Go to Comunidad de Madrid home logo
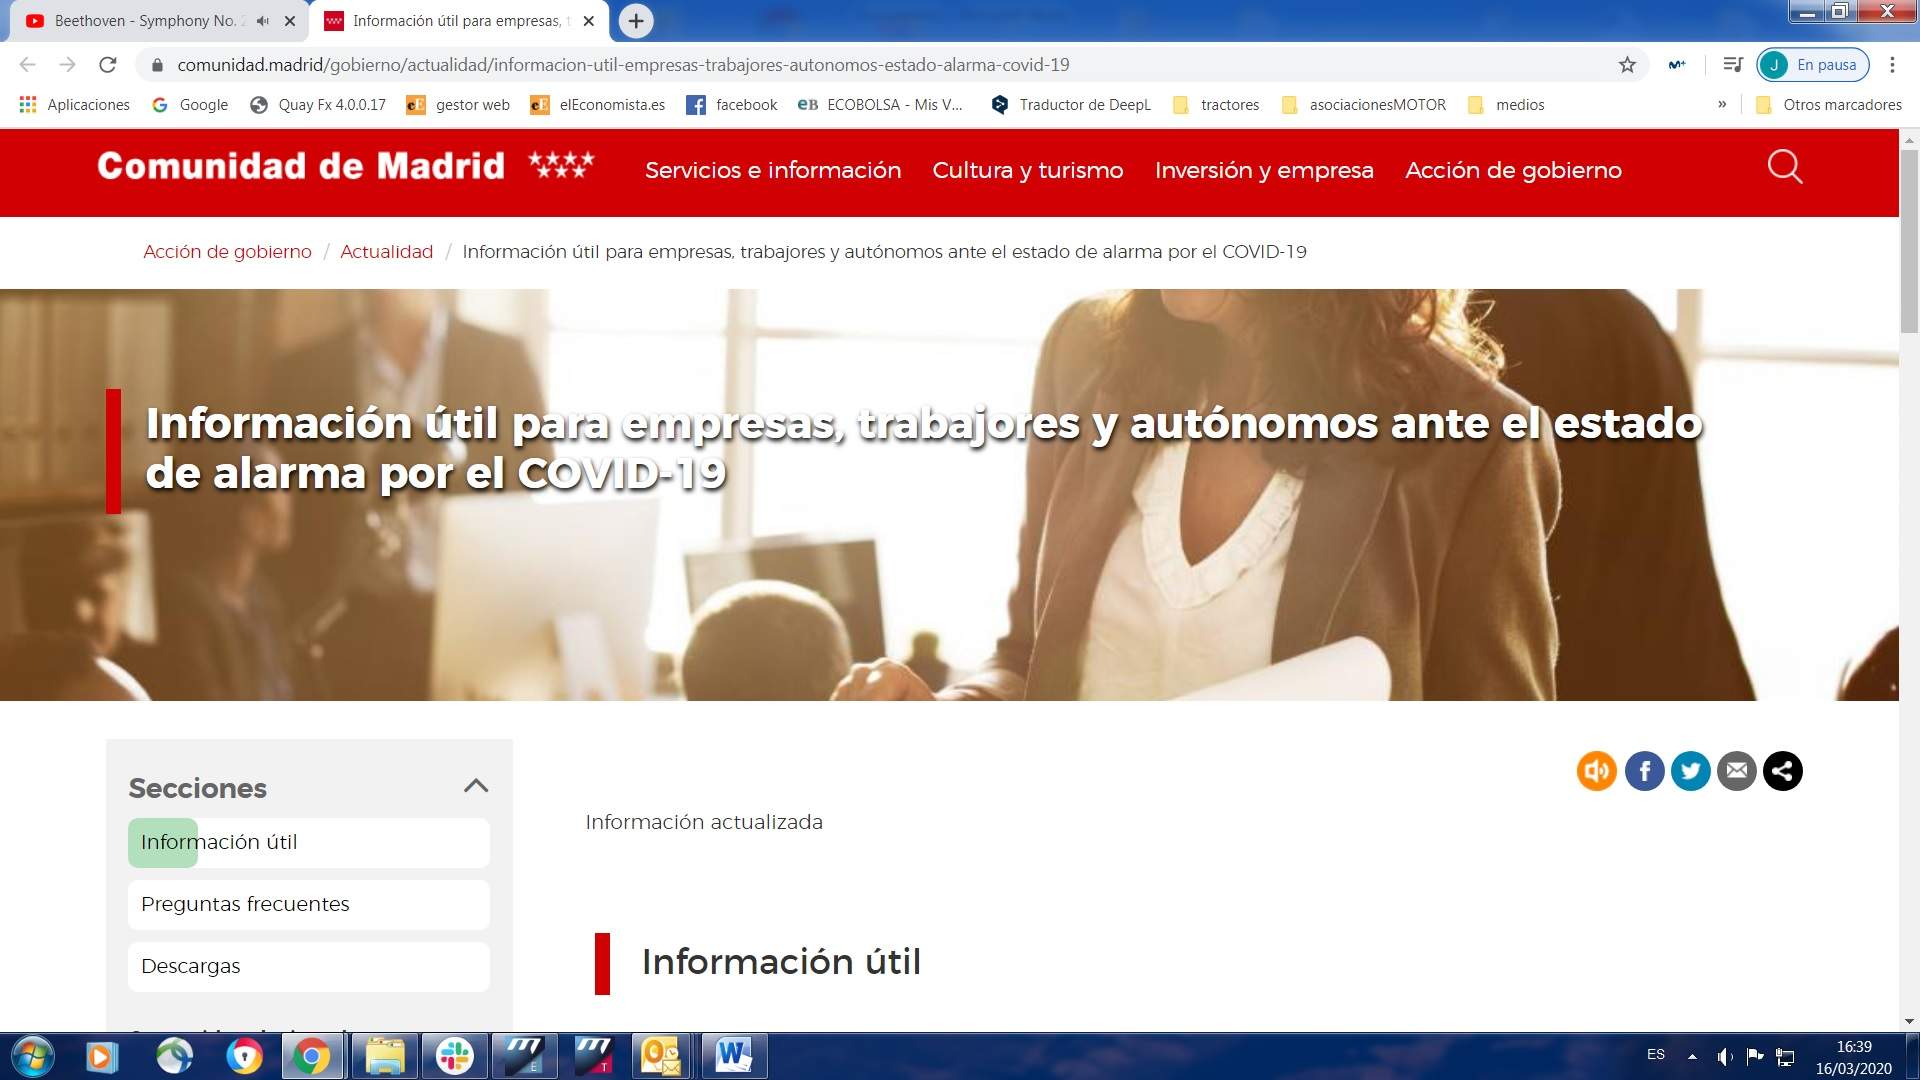Viewport: 1920px width, 1080px height. click(x=345, y=166)
